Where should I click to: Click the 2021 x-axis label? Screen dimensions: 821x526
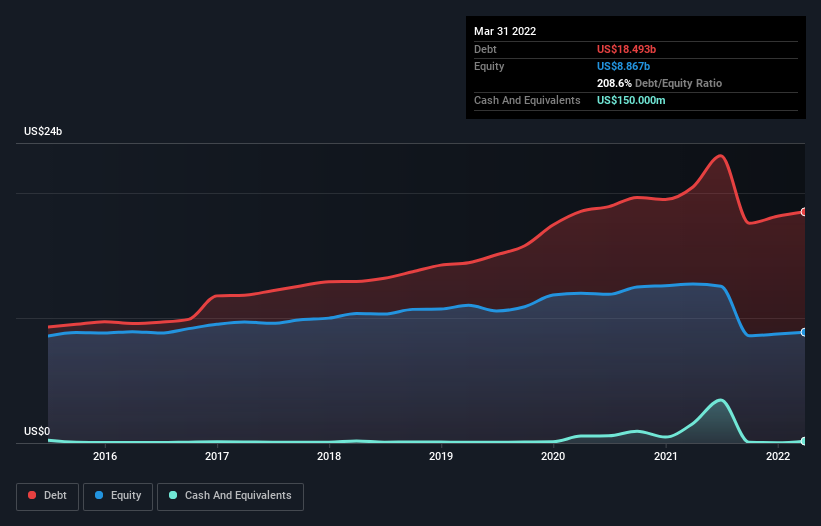[x=666, y=456]
